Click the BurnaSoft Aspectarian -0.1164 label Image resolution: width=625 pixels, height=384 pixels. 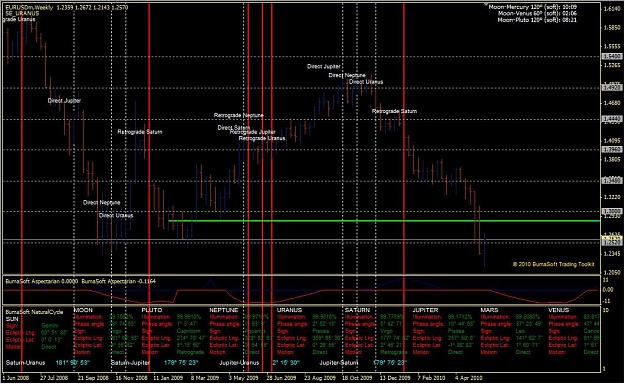coord(118,281)
